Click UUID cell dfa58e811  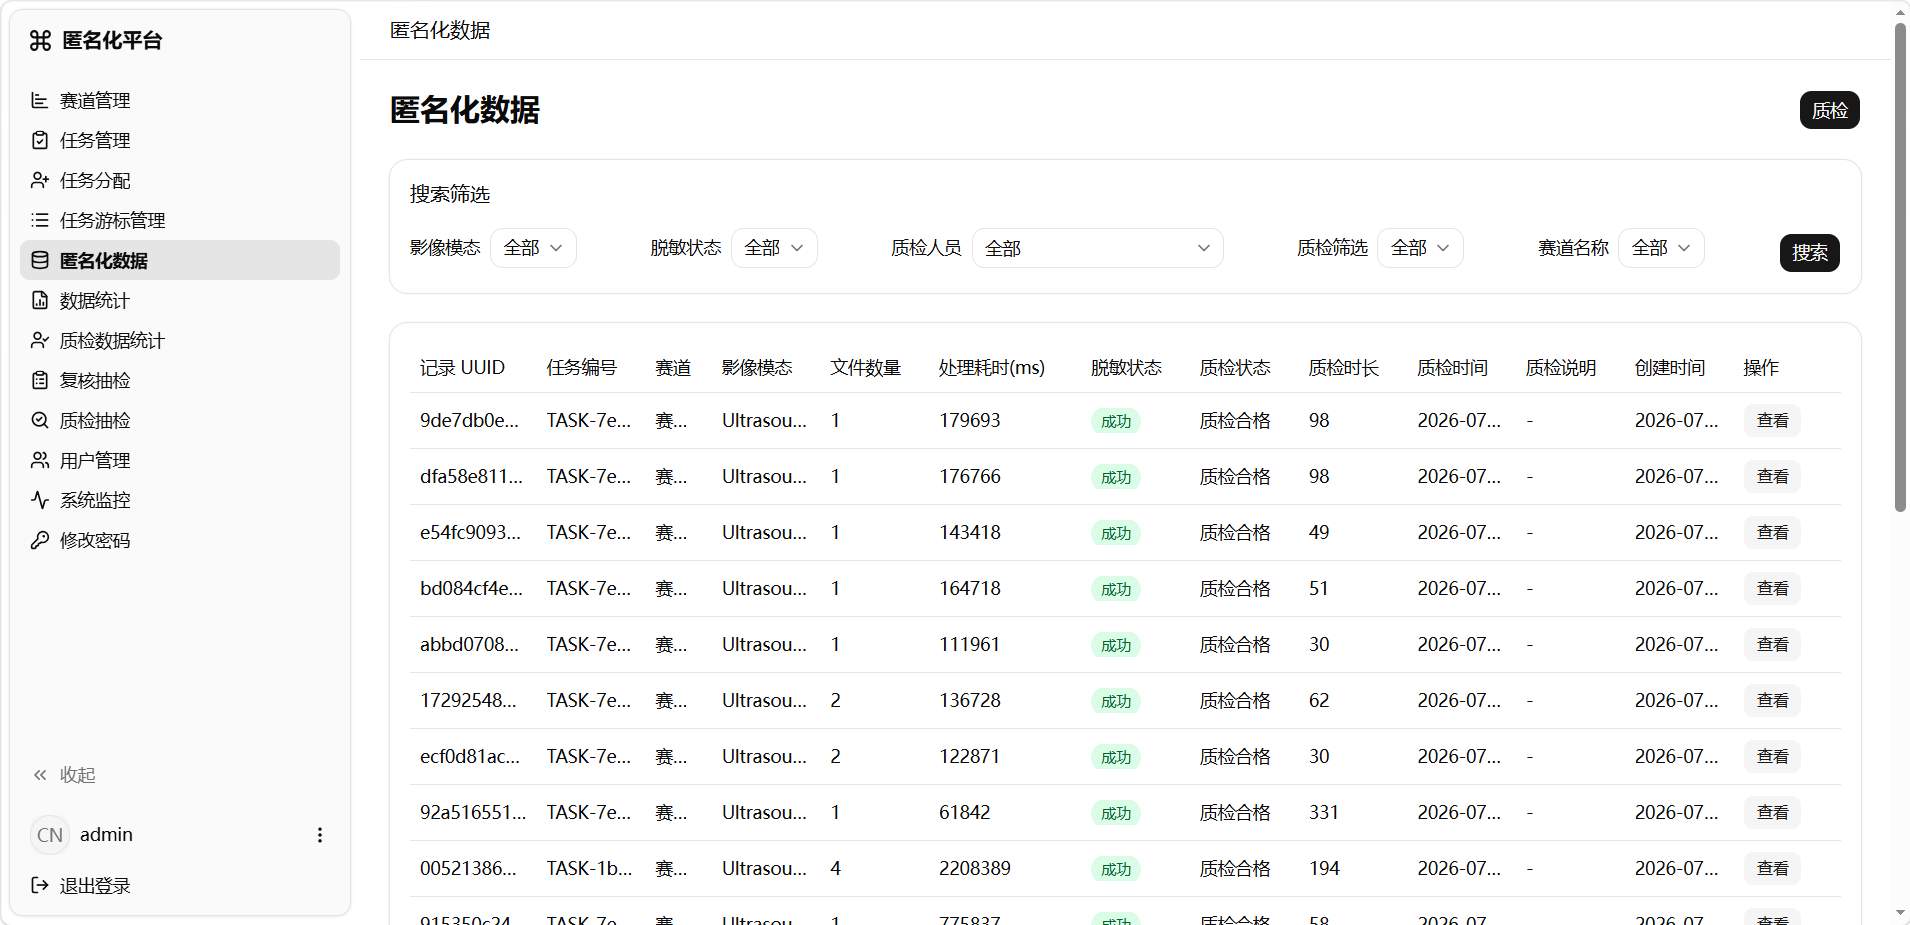pos(471,477)
